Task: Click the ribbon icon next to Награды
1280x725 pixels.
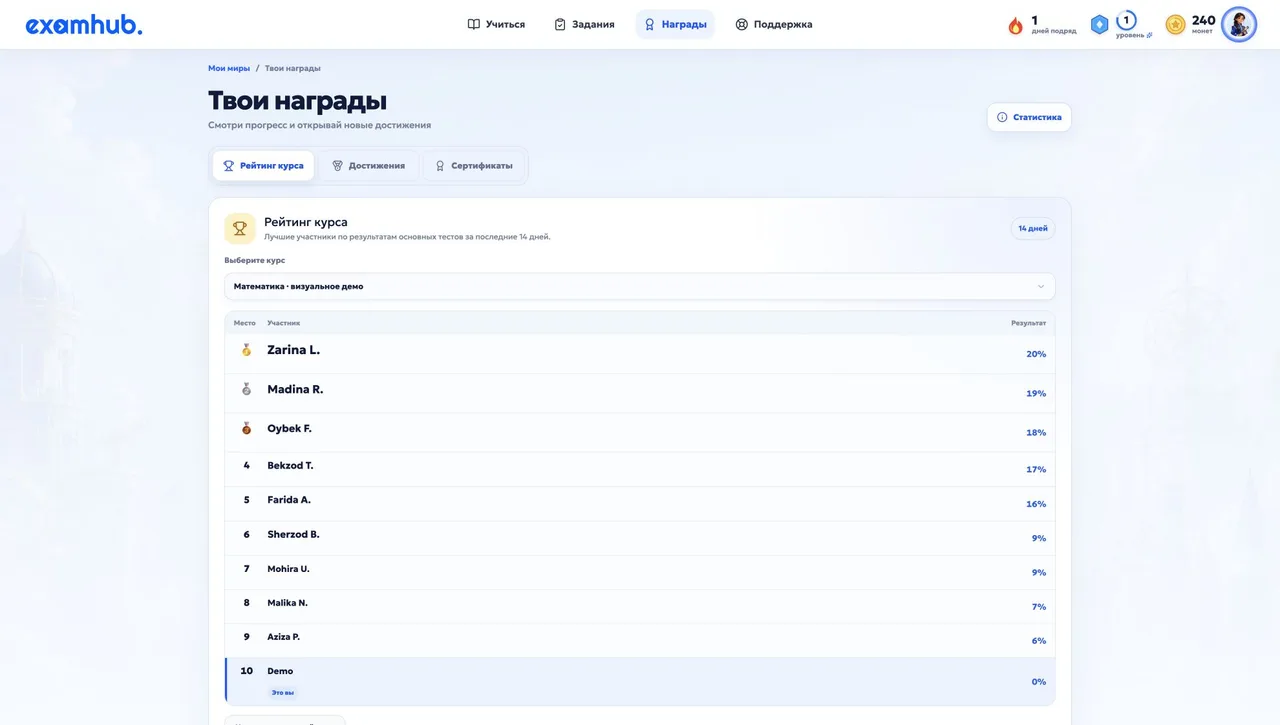Action: click(x=650, y=24)
